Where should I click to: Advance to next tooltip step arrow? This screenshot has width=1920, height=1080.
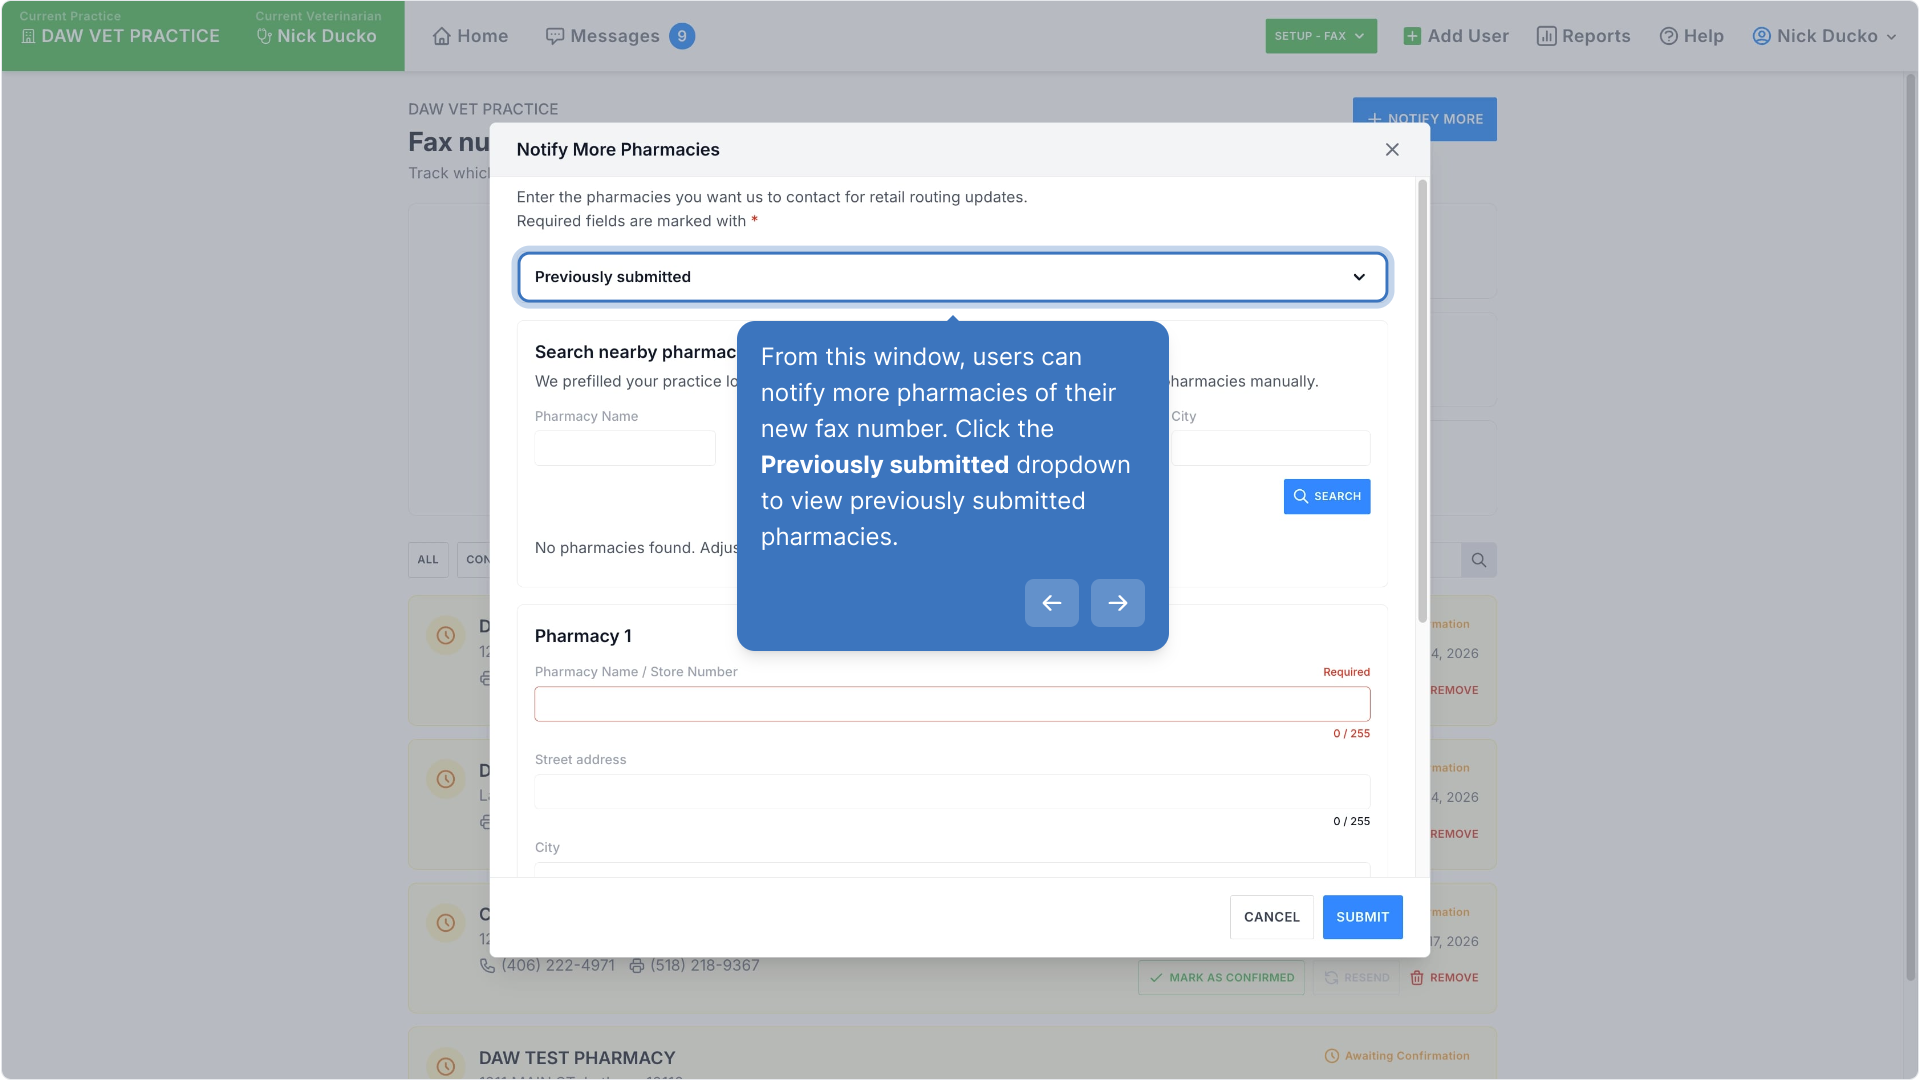1118,603
